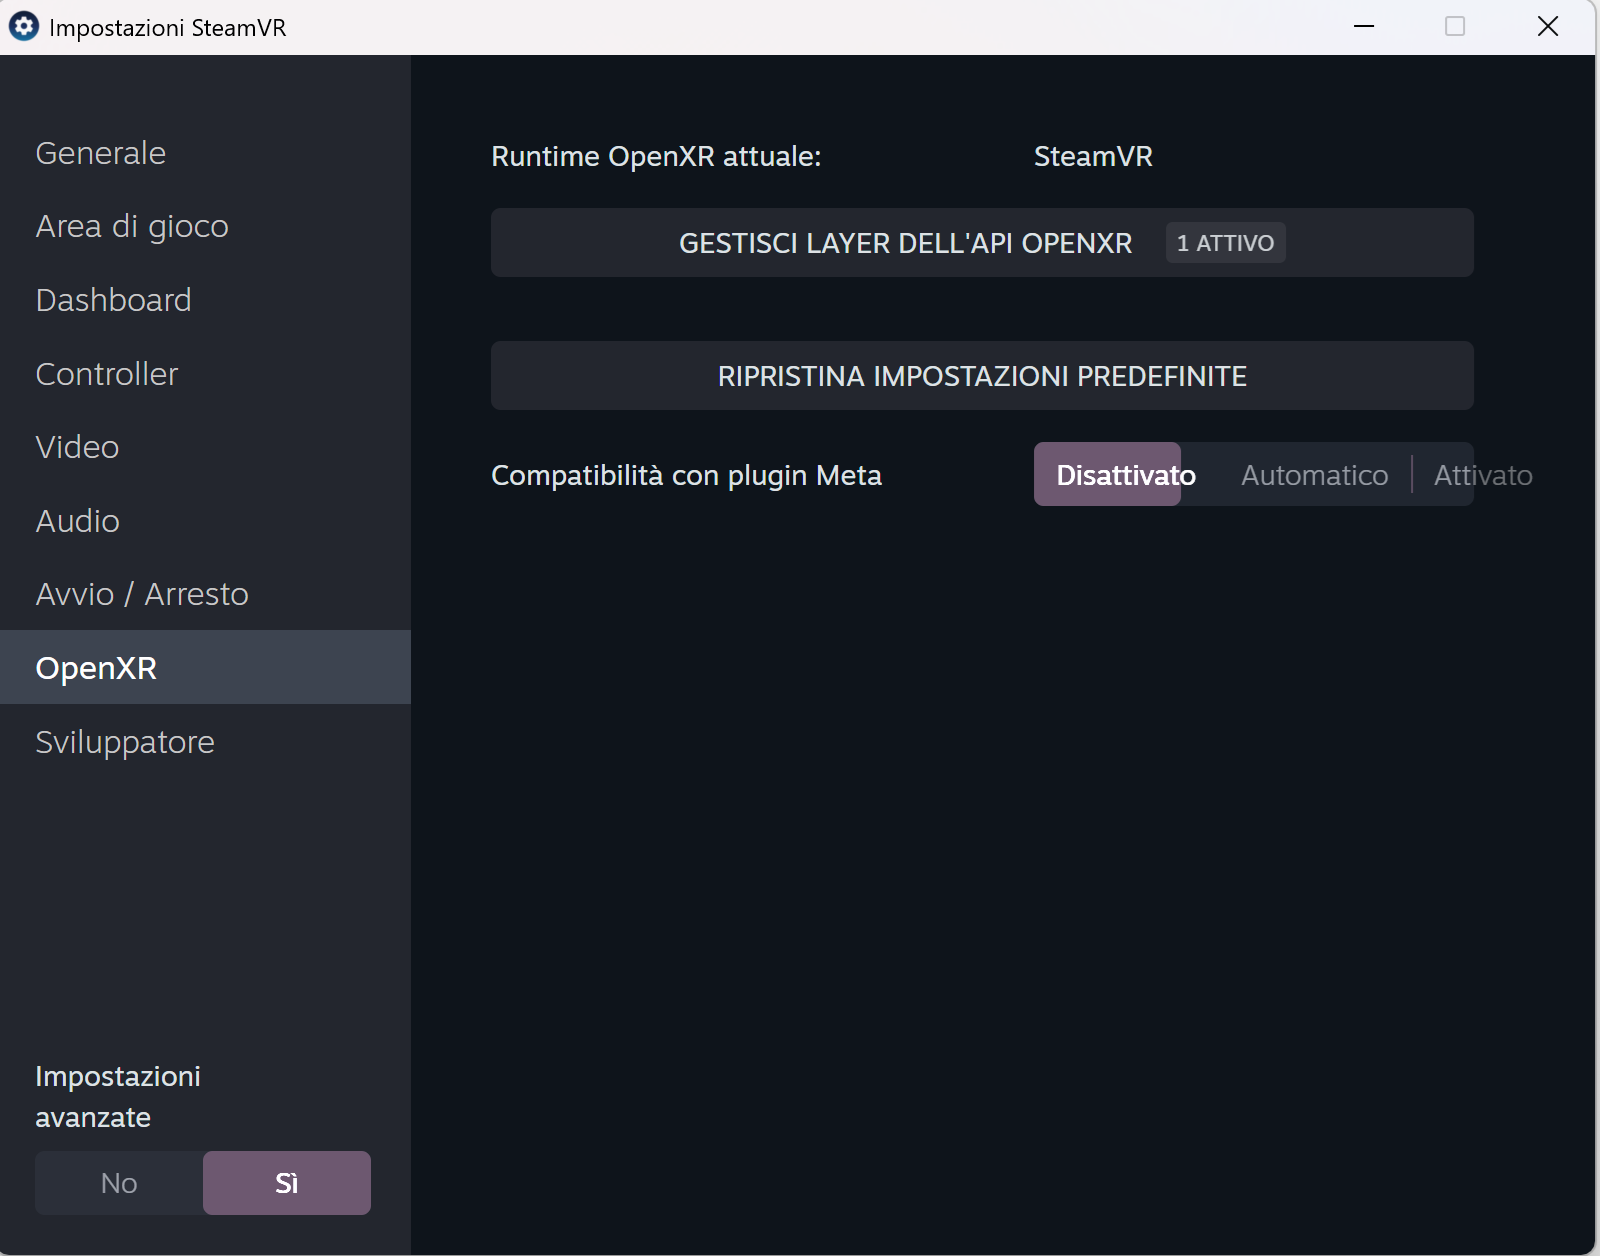Open the Generale settings section
The width and height of the screenshot is (1600, 1256).
(x=205, y=153)
